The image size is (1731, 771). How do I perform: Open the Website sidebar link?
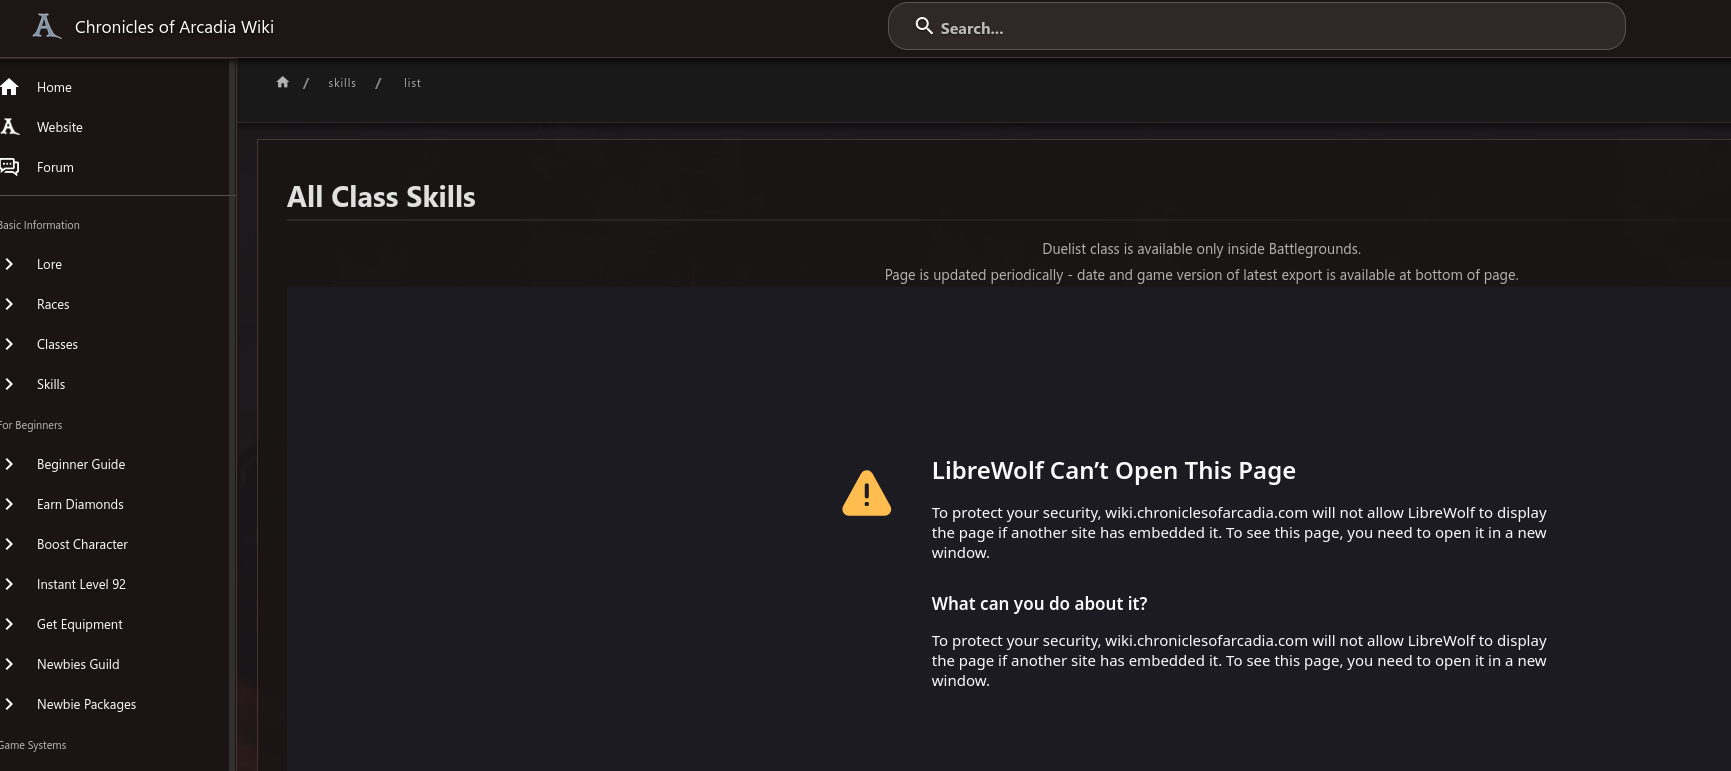[60, 127]
